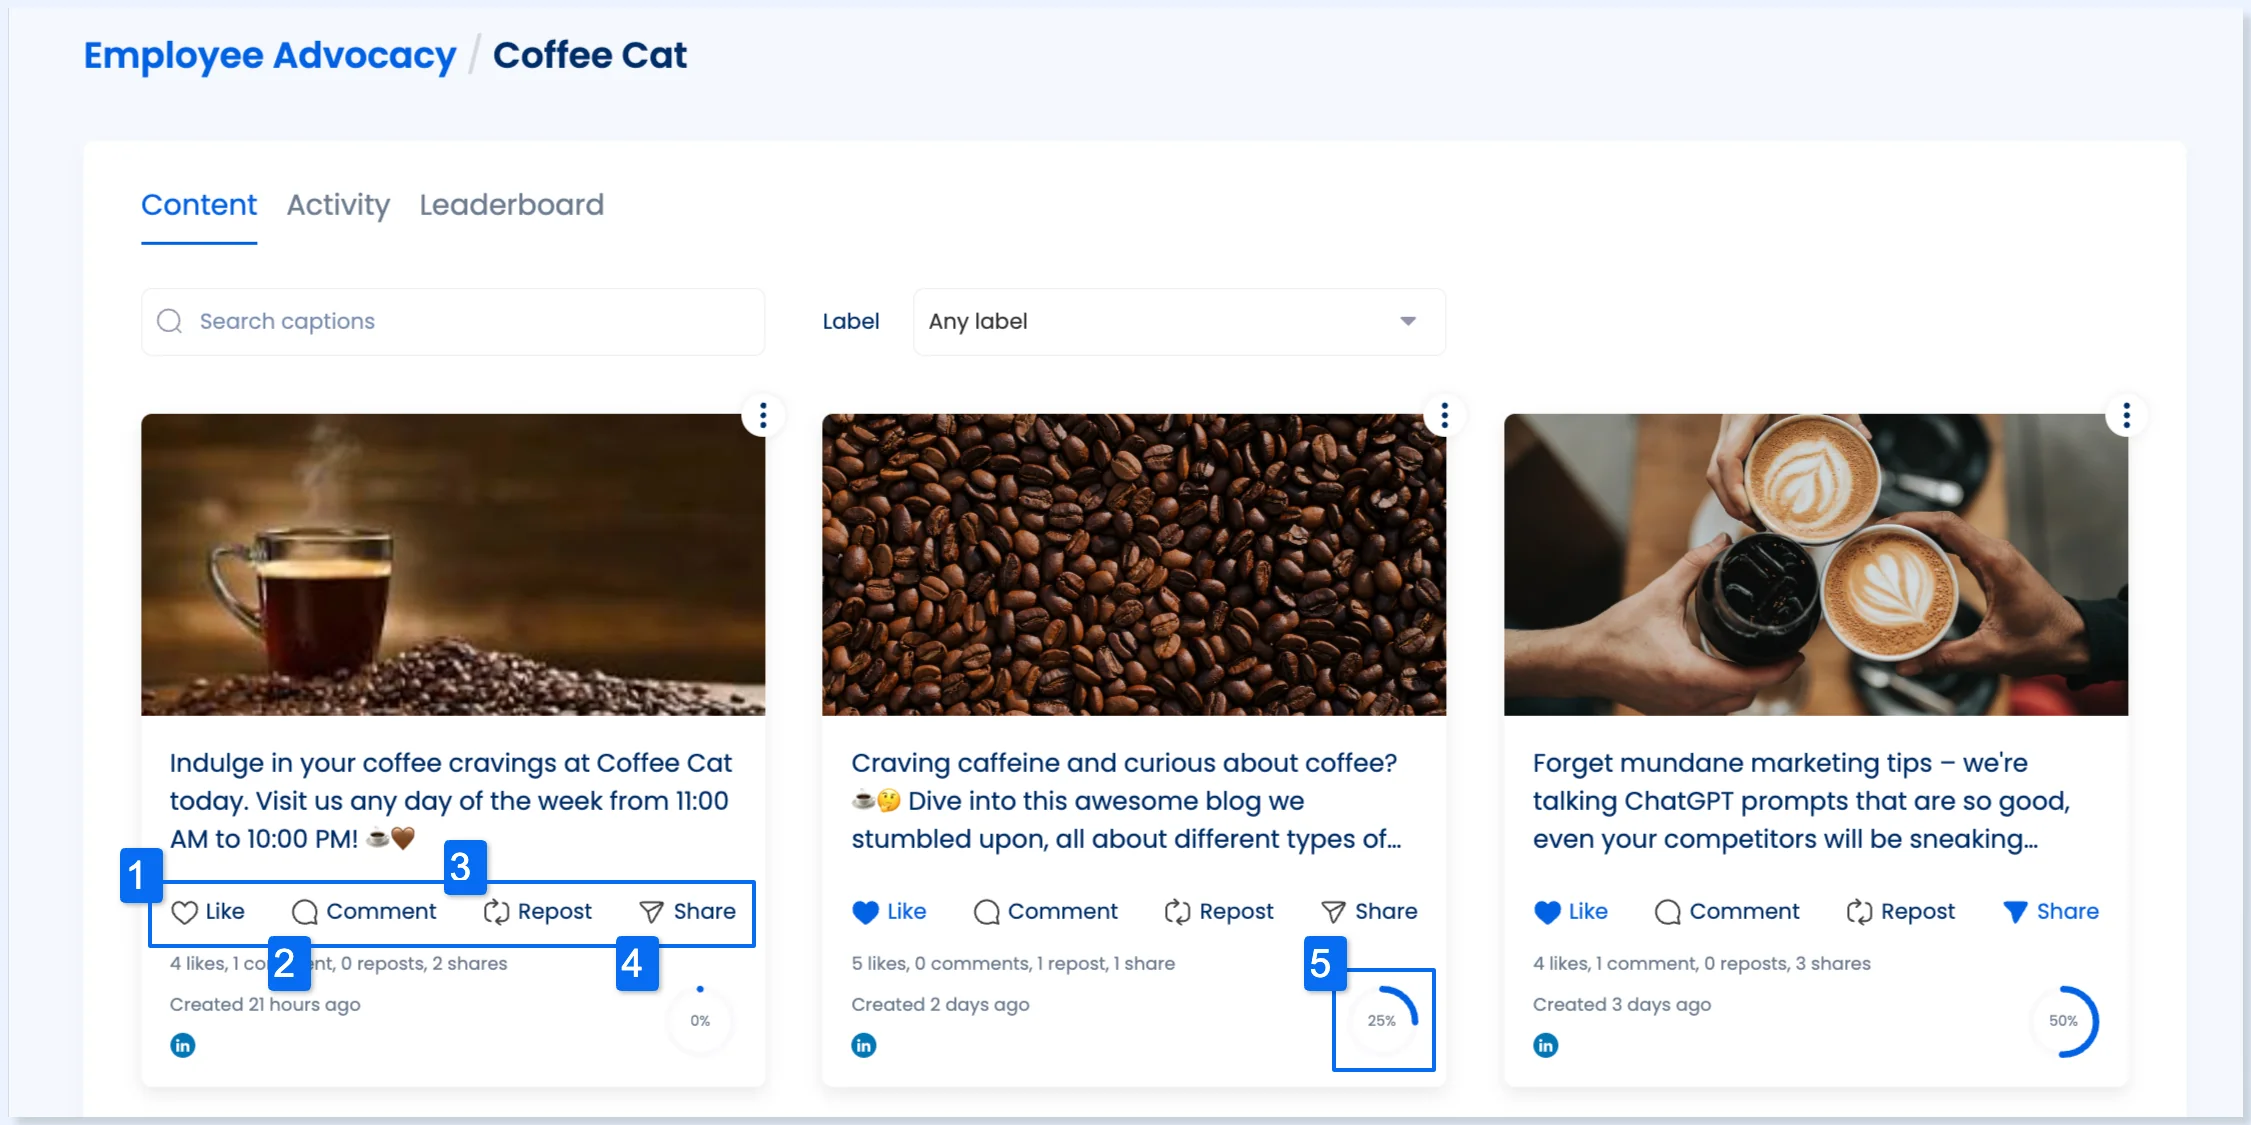The height and width of the screenshot is (1125, 2251).
Task: Switch to the Leaderboard tab
Action: pyautogui.click(x=511, y=205)
